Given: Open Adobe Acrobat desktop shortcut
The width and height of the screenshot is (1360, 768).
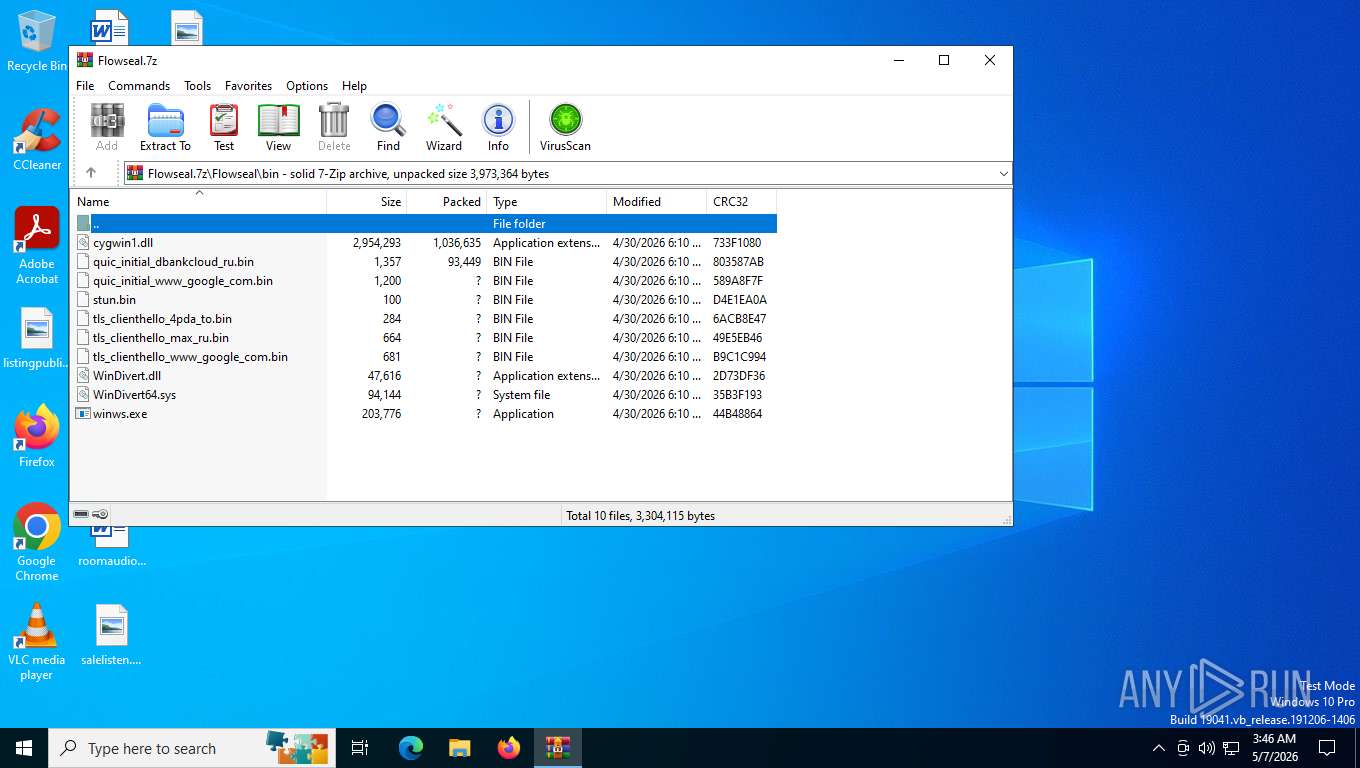Looking at the screenshot, I should click(37, 246).
